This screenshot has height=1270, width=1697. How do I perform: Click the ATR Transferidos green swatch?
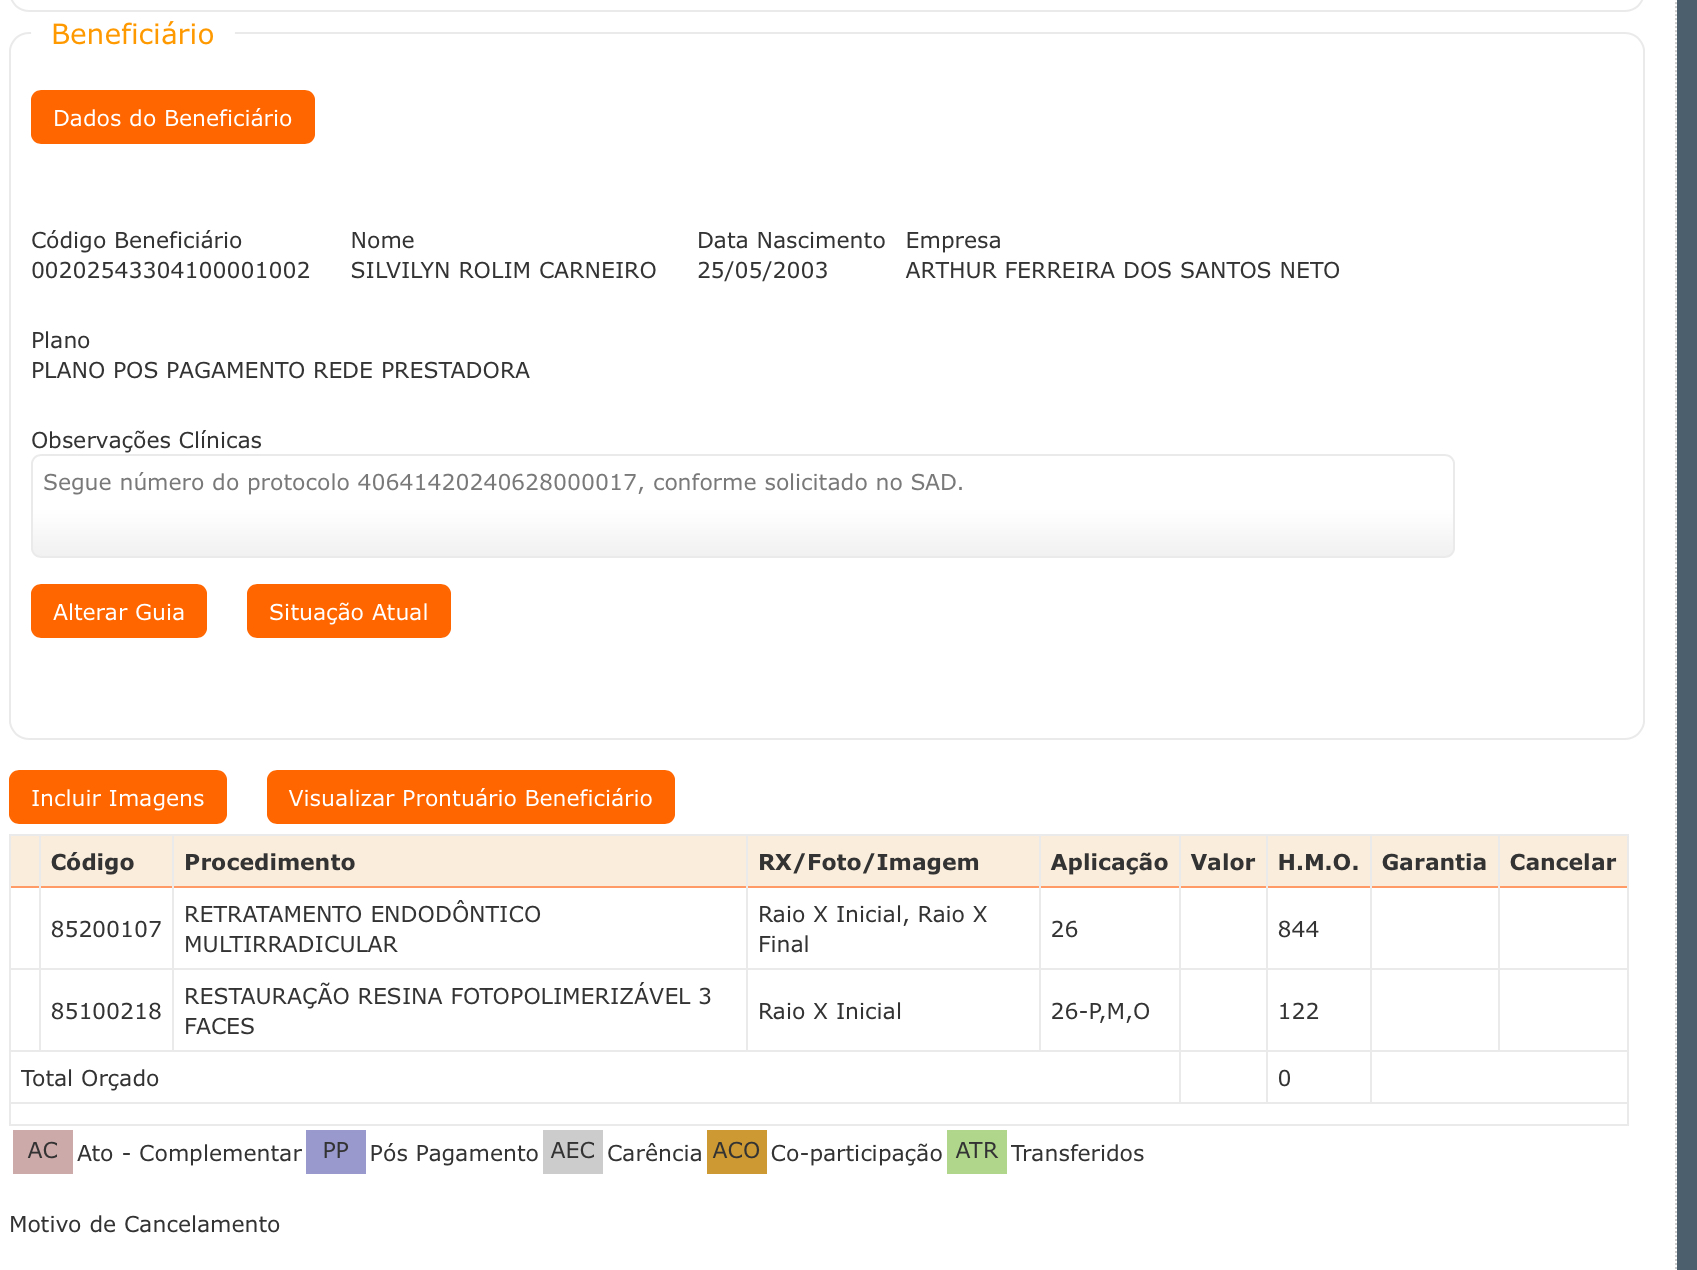click(976, 1152)
